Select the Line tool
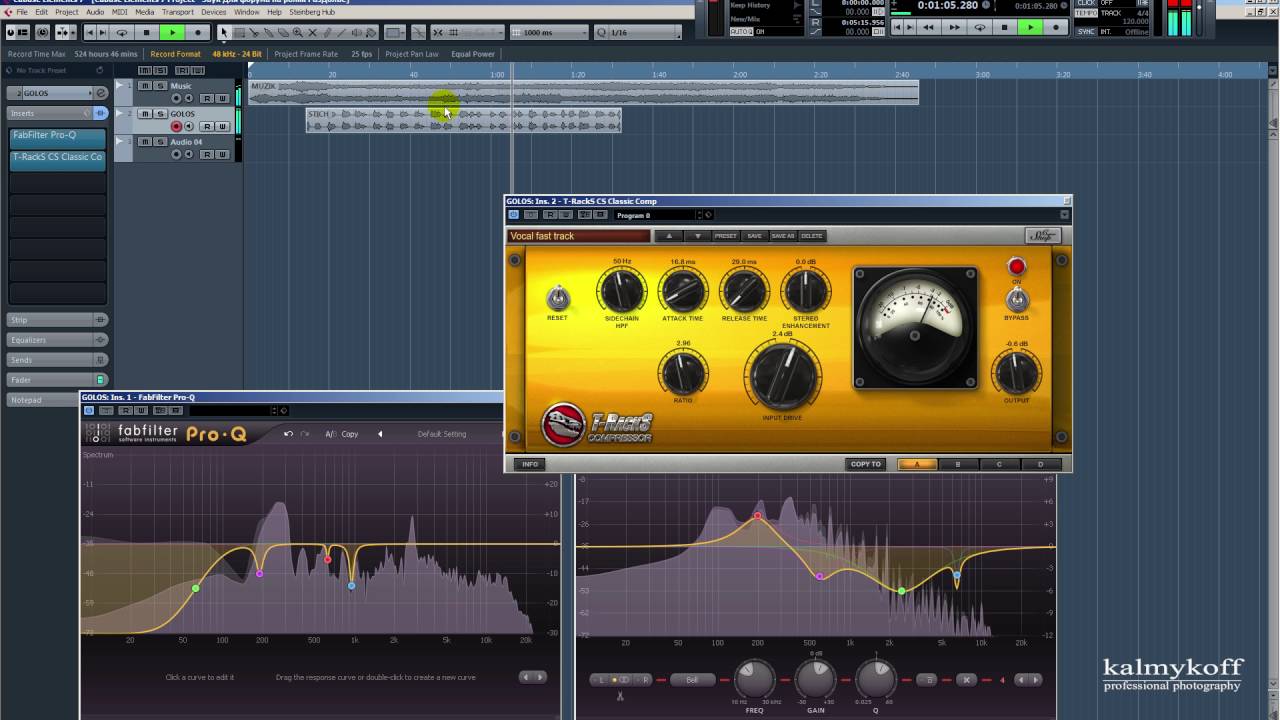 click(341, 33)
